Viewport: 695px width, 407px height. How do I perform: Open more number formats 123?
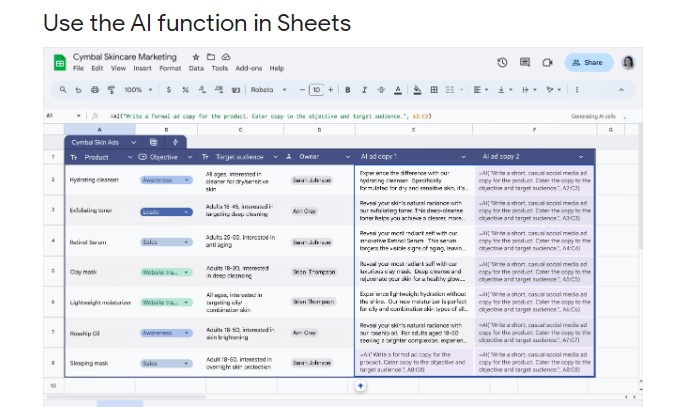(236, 90)
